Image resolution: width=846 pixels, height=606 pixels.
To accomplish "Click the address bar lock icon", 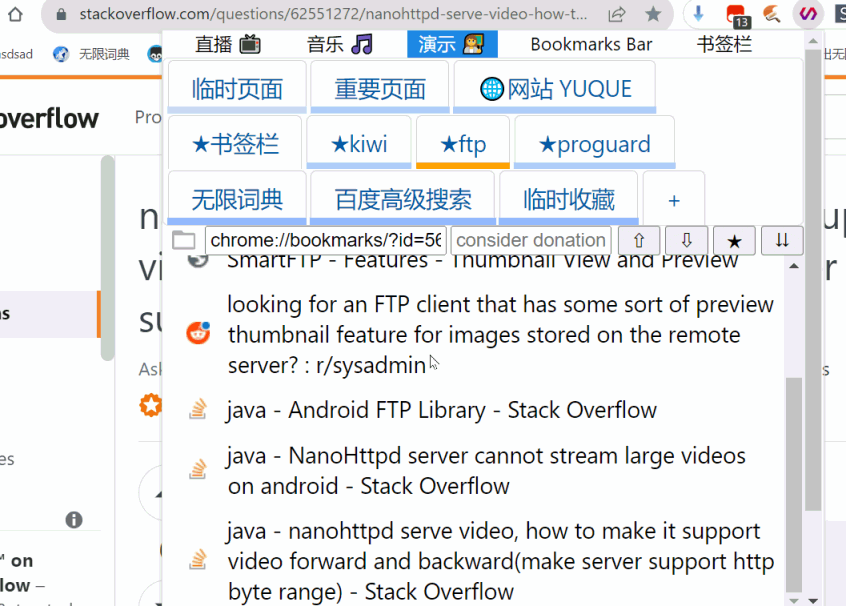I will point(62,15).
